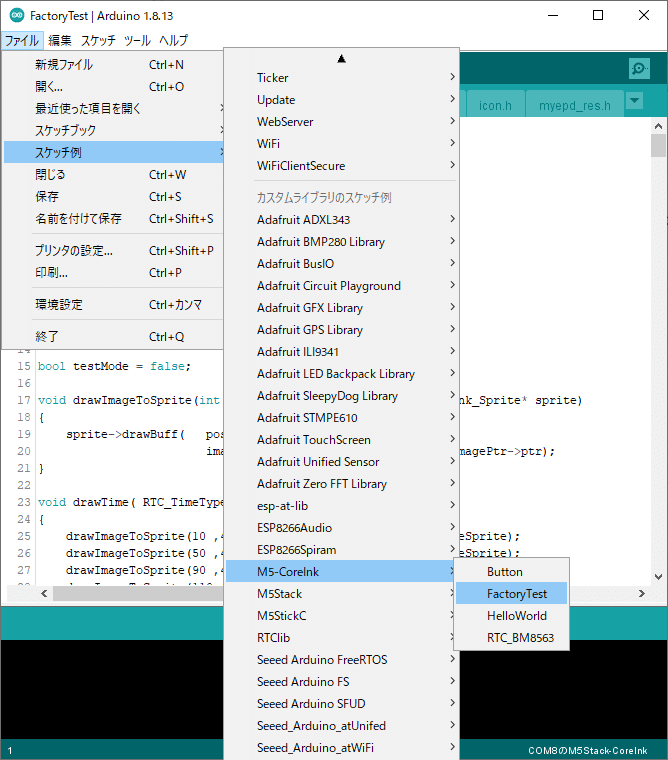Click the scroll-up arrow atop examples menu
The width and height of the screenshot is (668, 760).
(x=341, y=59)
